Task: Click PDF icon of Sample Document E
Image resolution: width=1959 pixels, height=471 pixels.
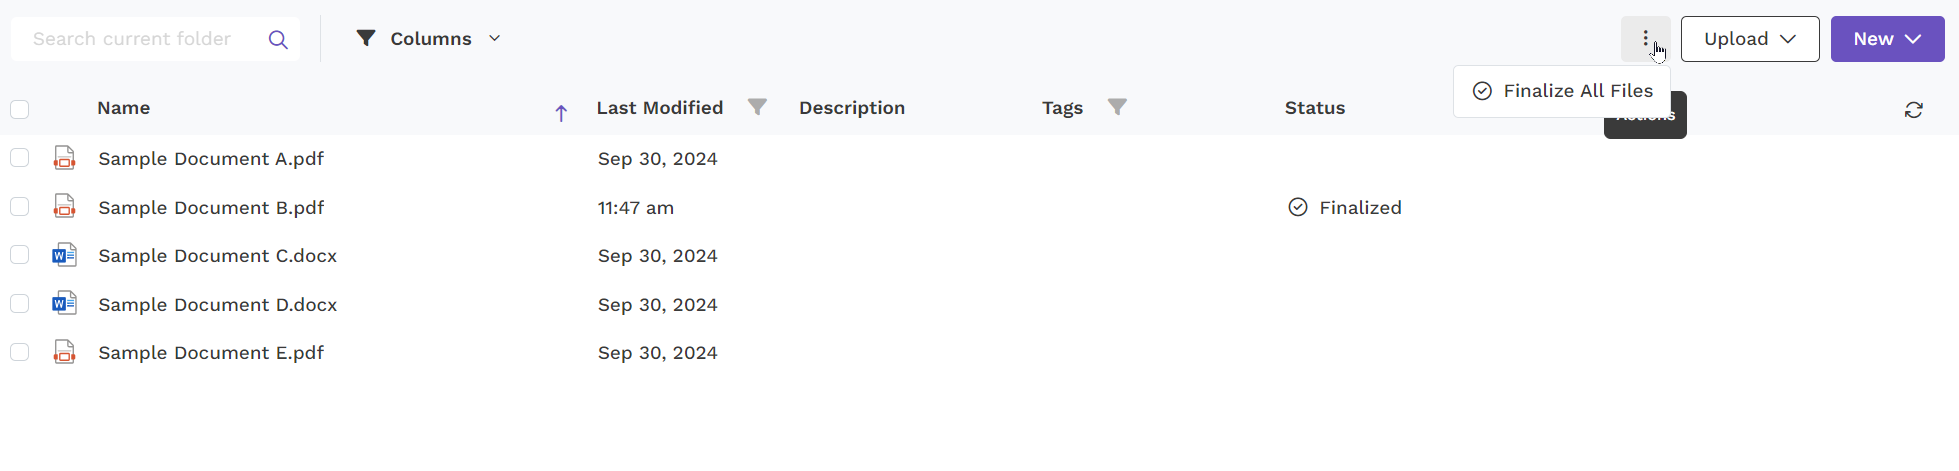Action: [64, 352]
